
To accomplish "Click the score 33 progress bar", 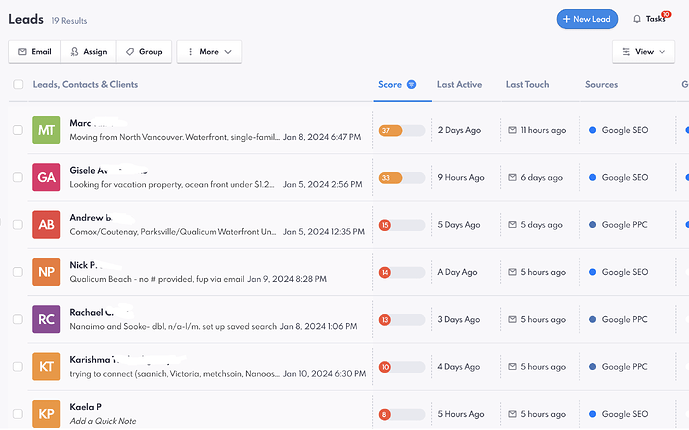I will point(402,178).
